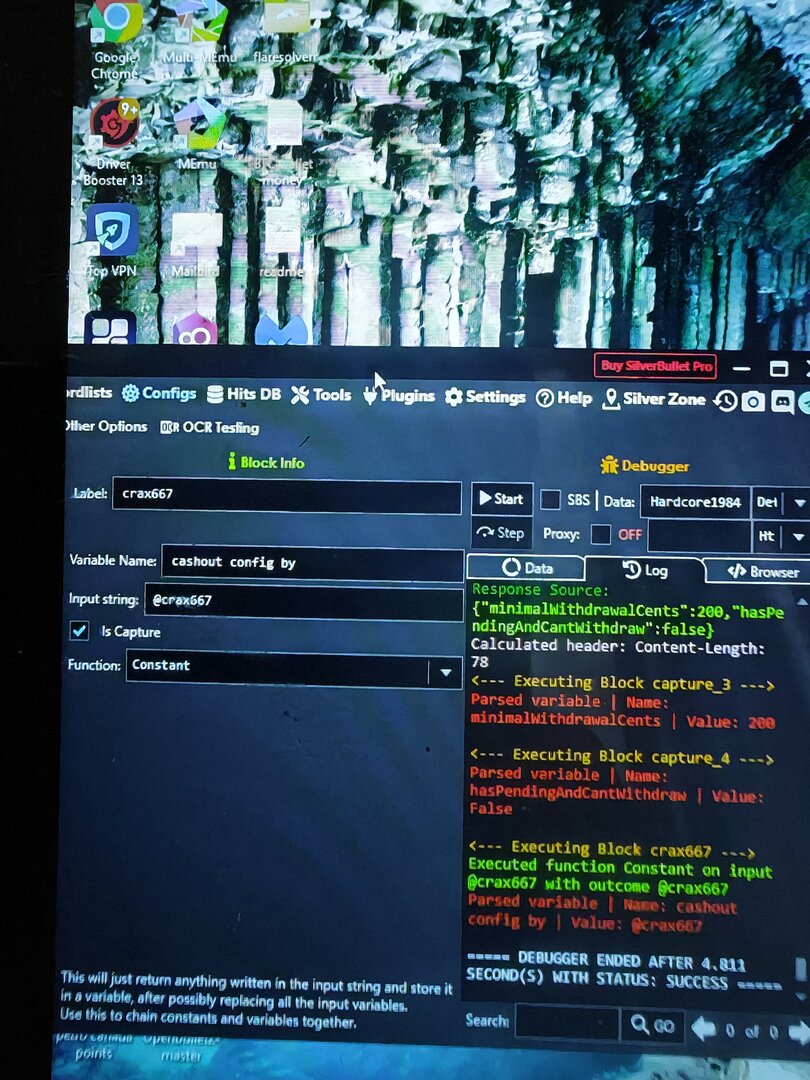Click the Buy SilverBullet Pro button
This screenshot has width=810, height=1080.
tap(655, 366)
